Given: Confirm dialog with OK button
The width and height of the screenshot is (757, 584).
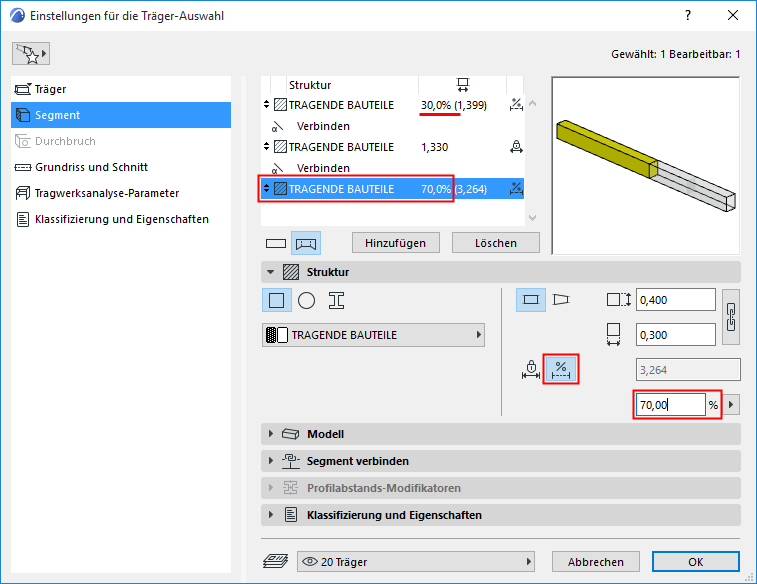Looking at the screenshot, I should click(x=696, y=562).
